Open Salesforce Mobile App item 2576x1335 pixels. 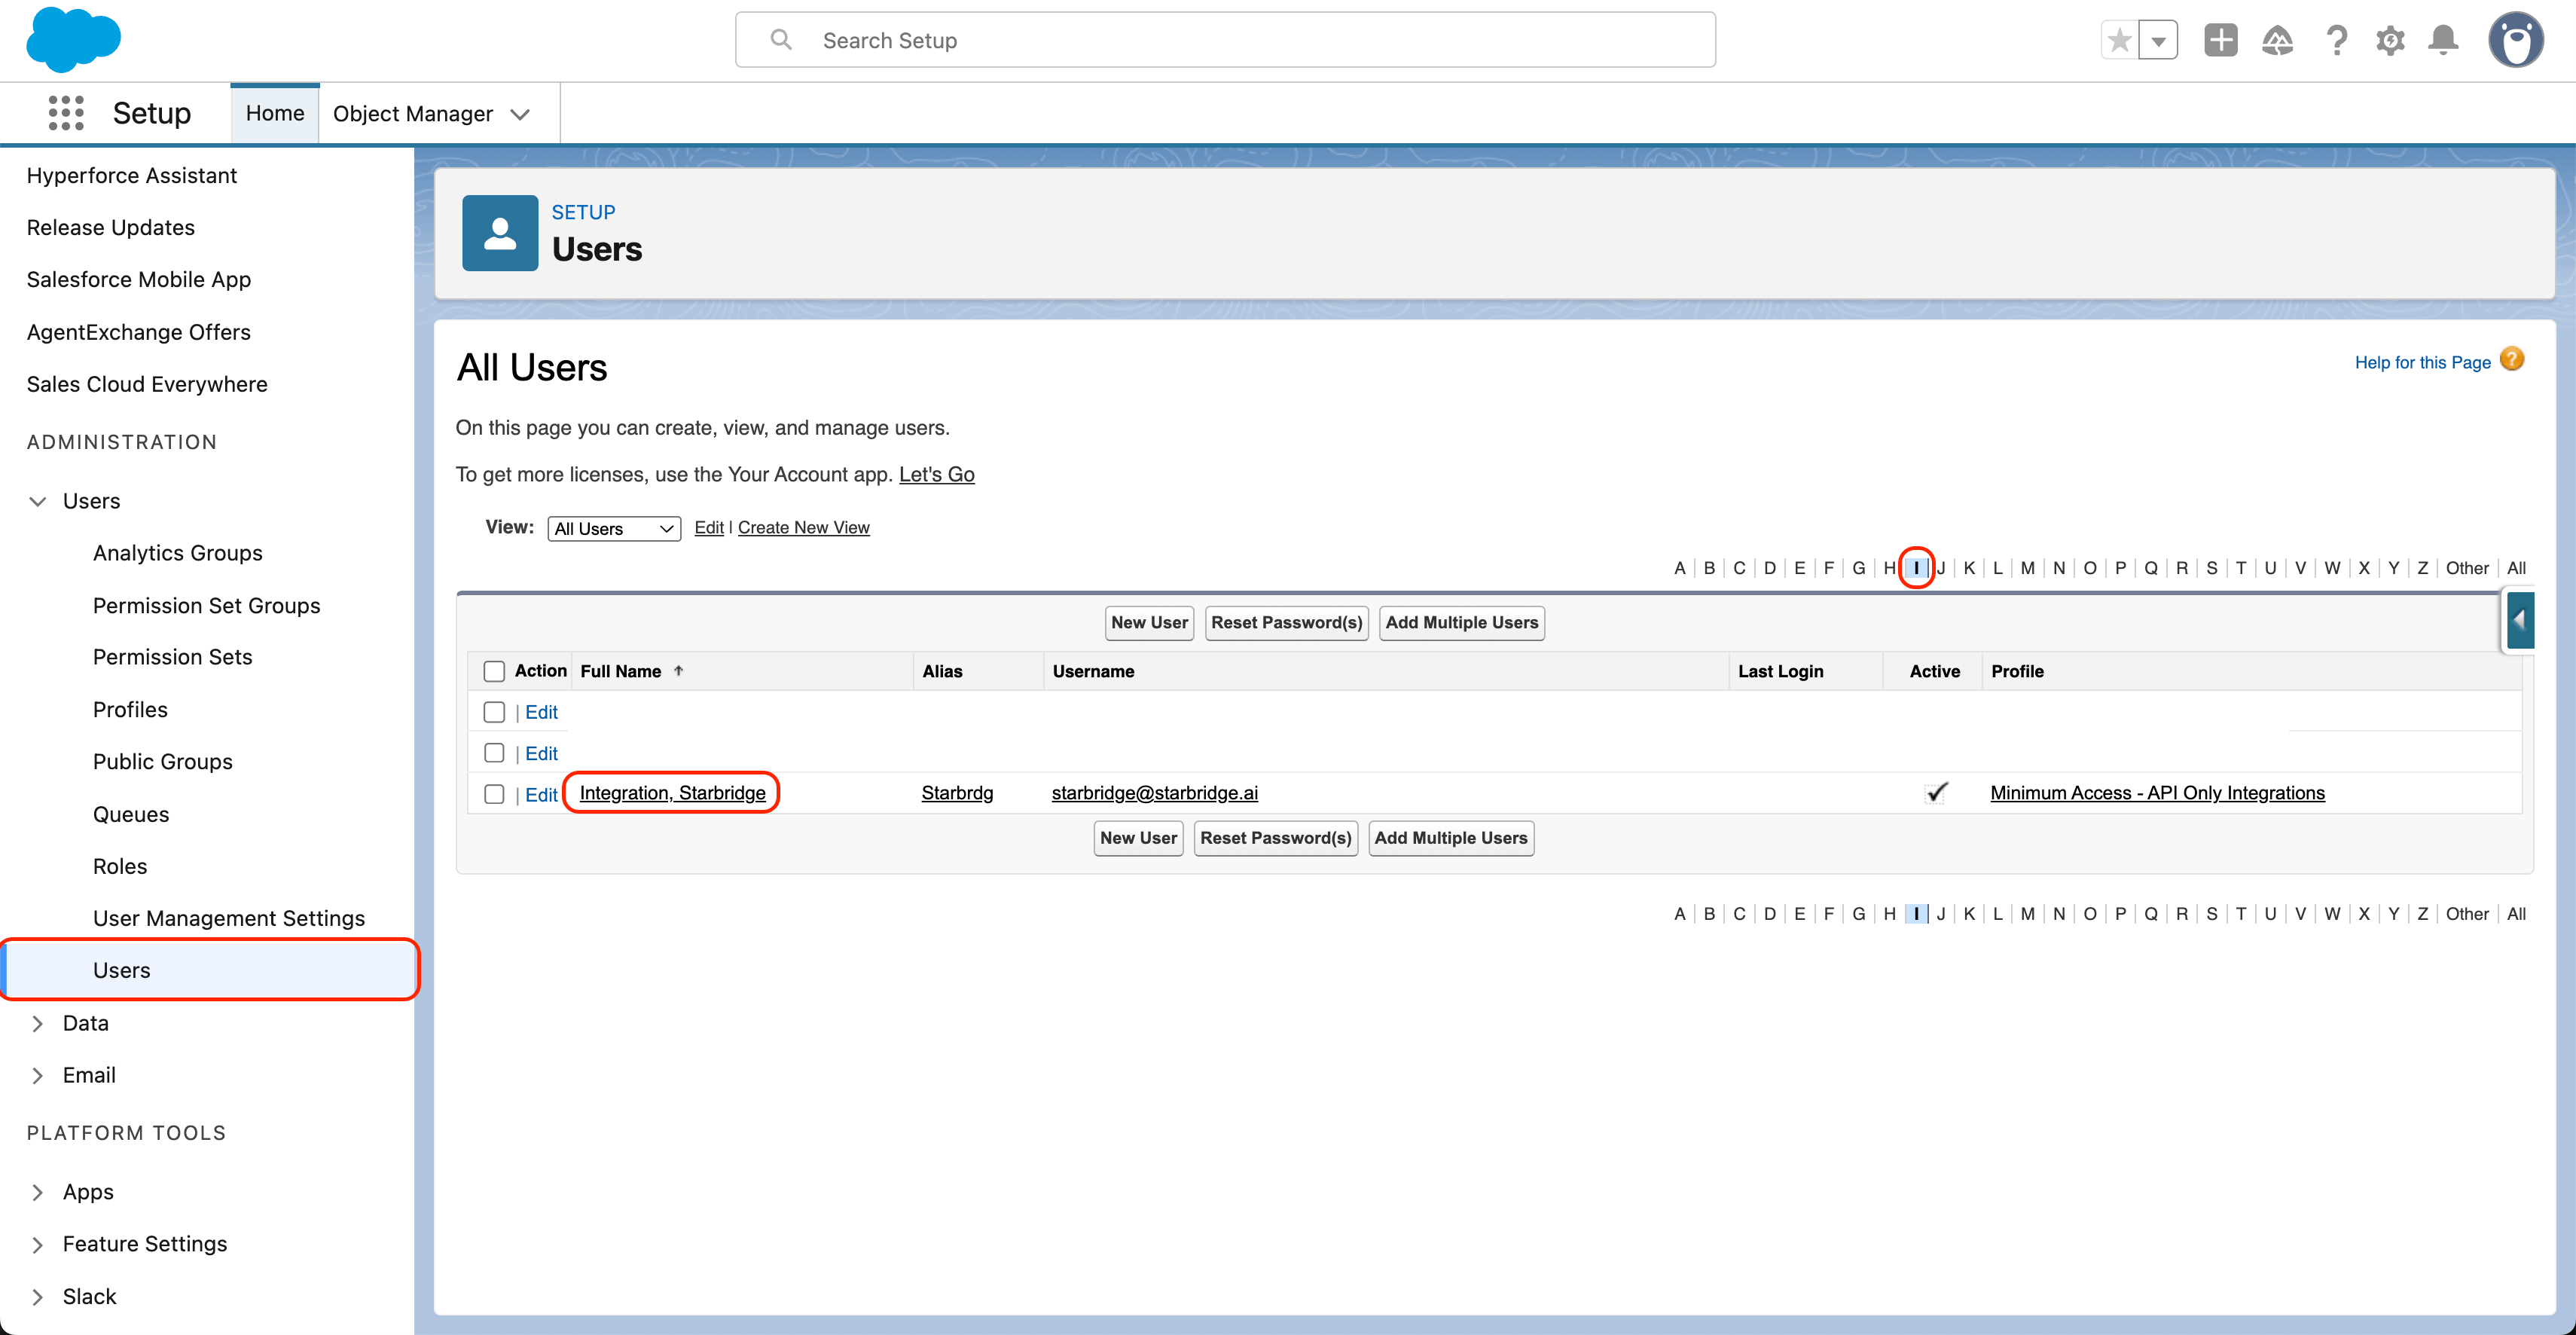coord(139,279)
